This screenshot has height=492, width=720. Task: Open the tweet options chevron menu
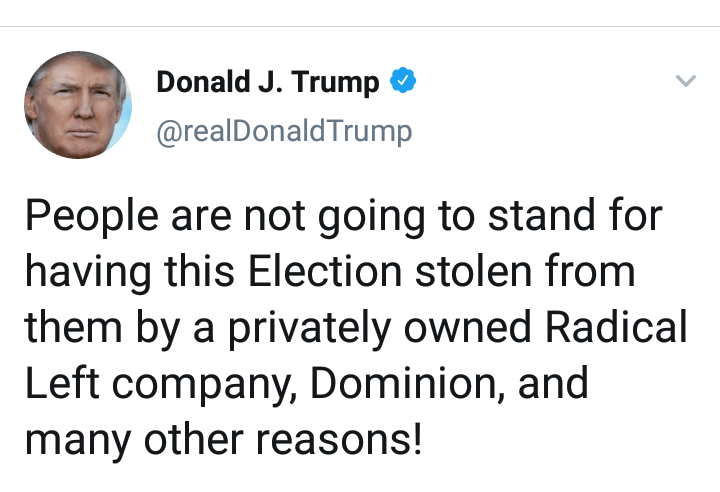685,82
